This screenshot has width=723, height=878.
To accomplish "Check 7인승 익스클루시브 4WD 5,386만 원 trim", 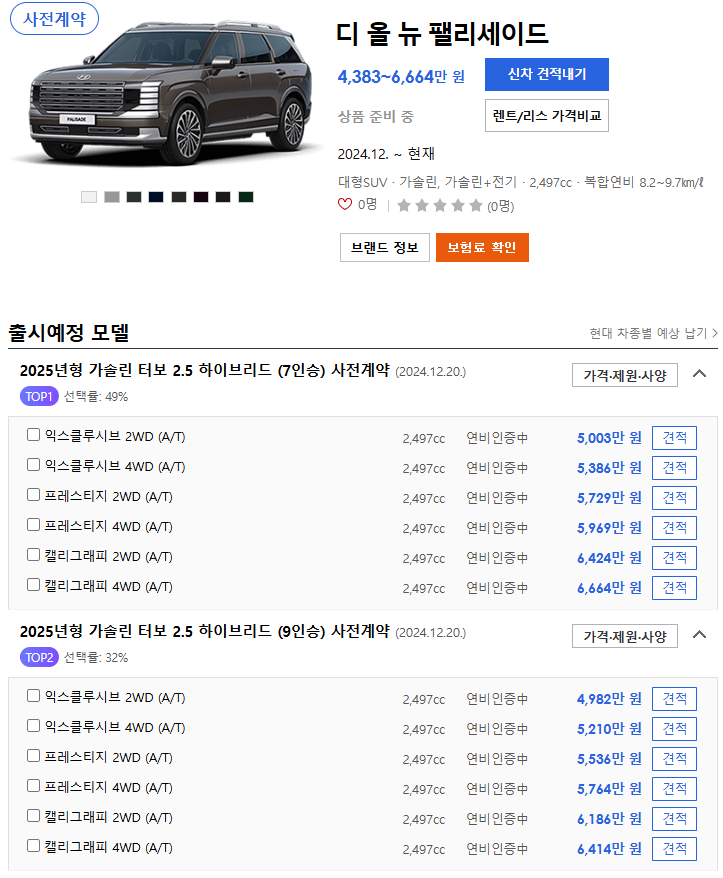I will (x=34, y=465).
